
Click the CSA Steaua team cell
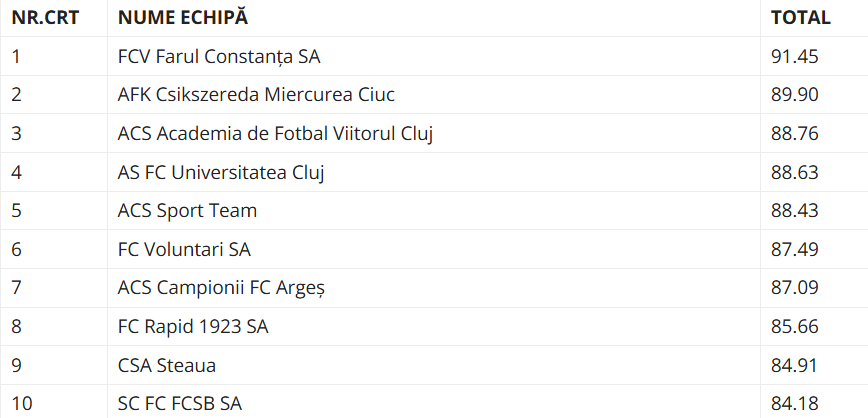pos(166,366)
